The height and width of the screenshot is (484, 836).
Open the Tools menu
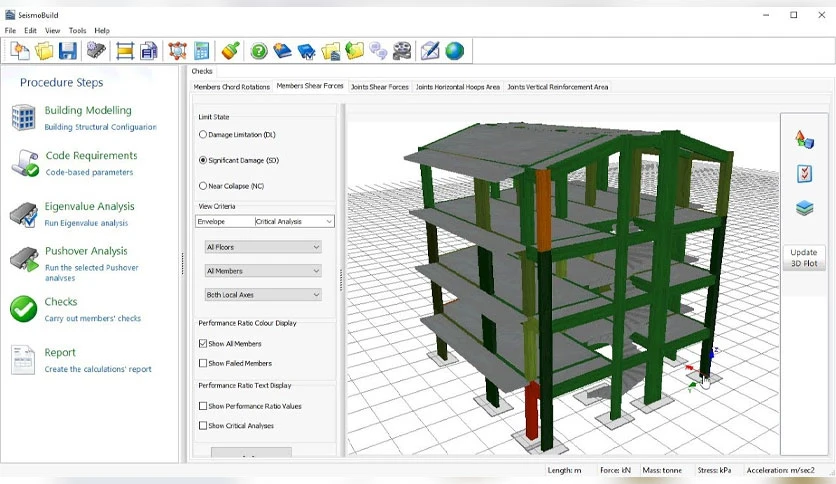tap(77, 30)
